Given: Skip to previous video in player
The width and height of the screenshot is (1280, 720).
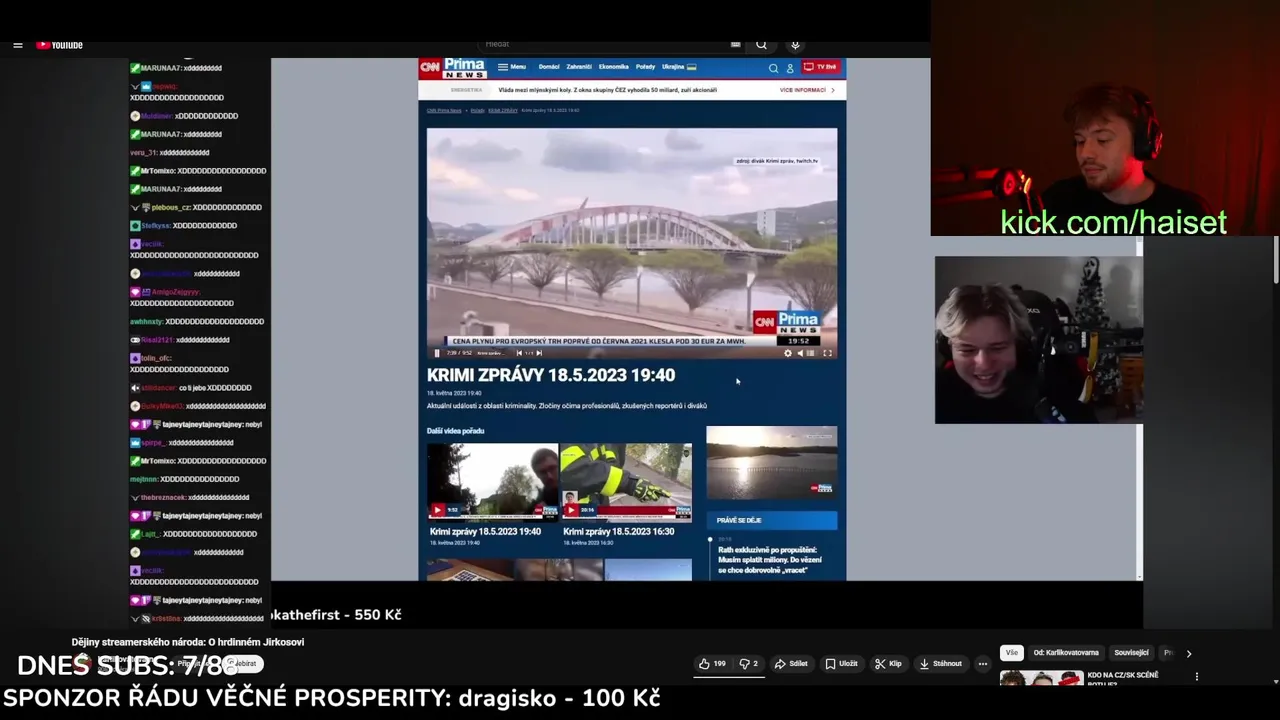Looking at the screenshot, I should 518,353.
